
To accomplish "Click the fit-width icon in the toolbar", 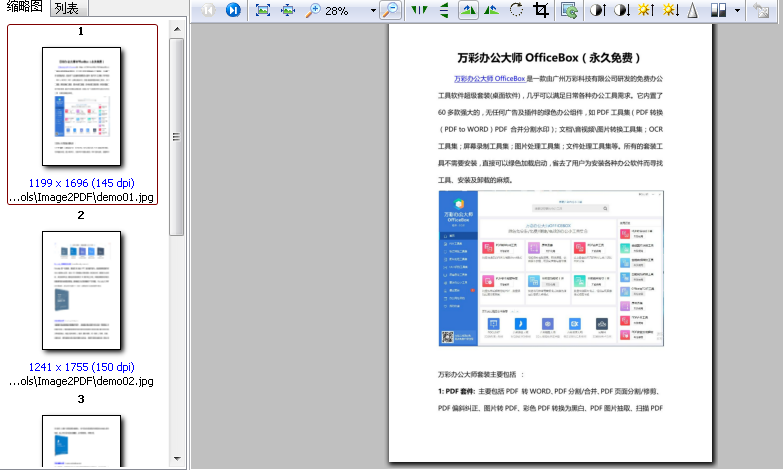I will click(x=288, y=10).
